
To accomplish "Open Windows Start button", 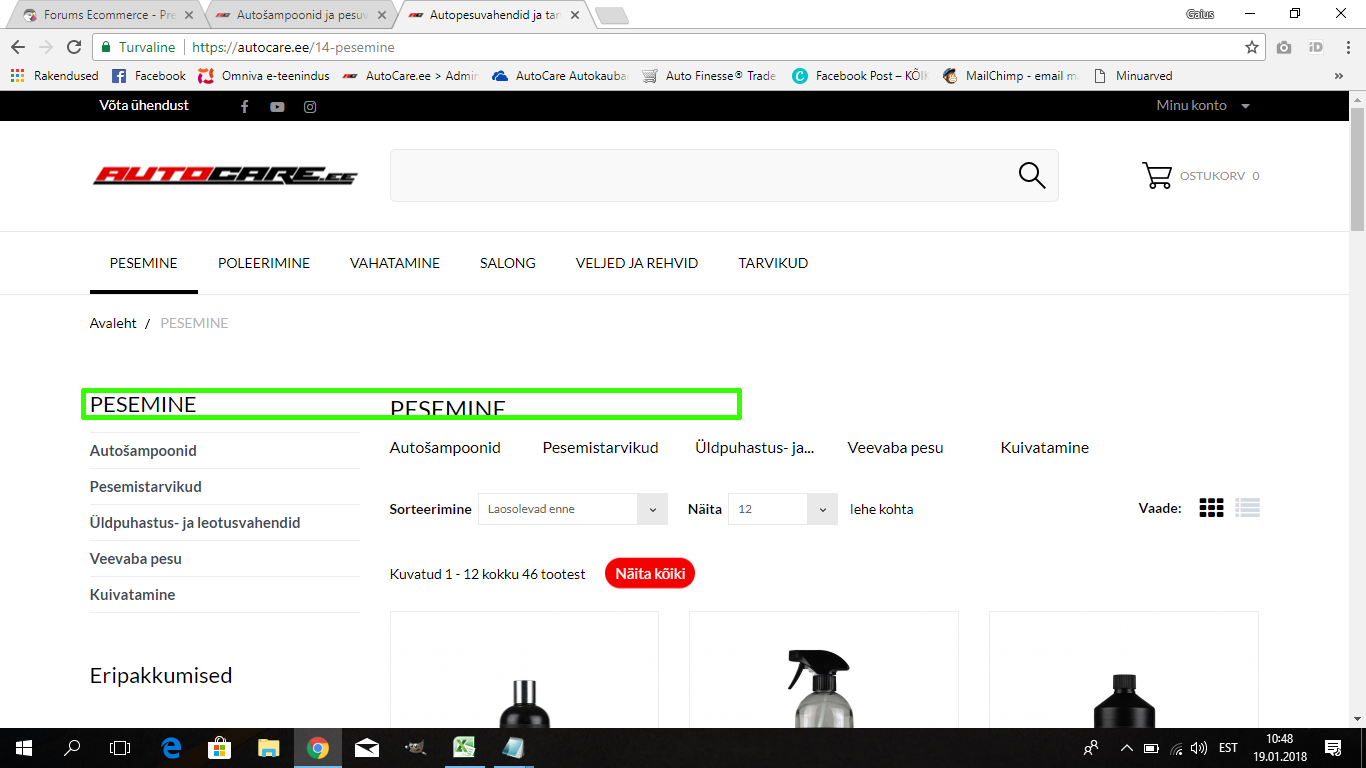I will (24, 747).
